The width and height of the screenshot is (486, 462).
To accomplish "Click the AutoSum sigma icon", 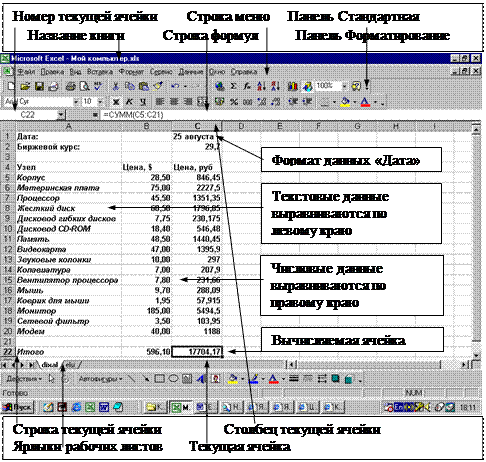I will coord(234,86).
